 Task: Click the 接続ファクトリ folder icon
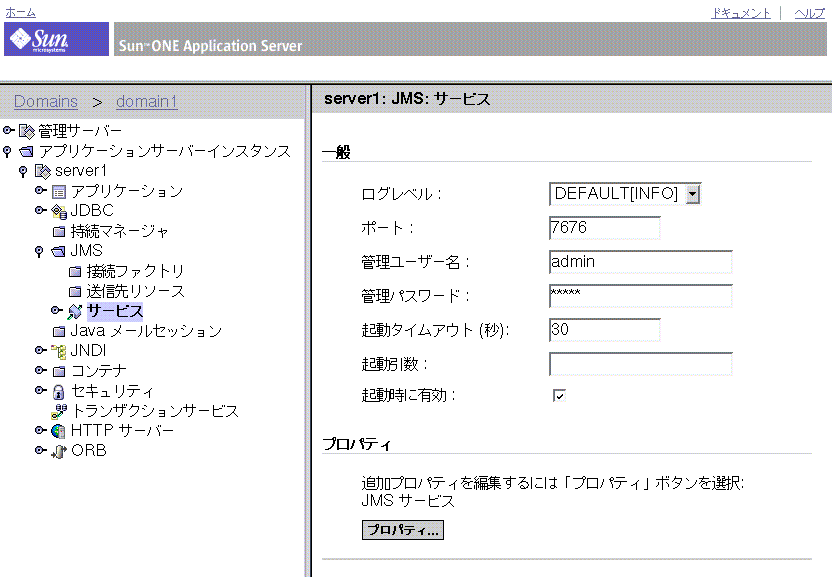click(75, 272)
